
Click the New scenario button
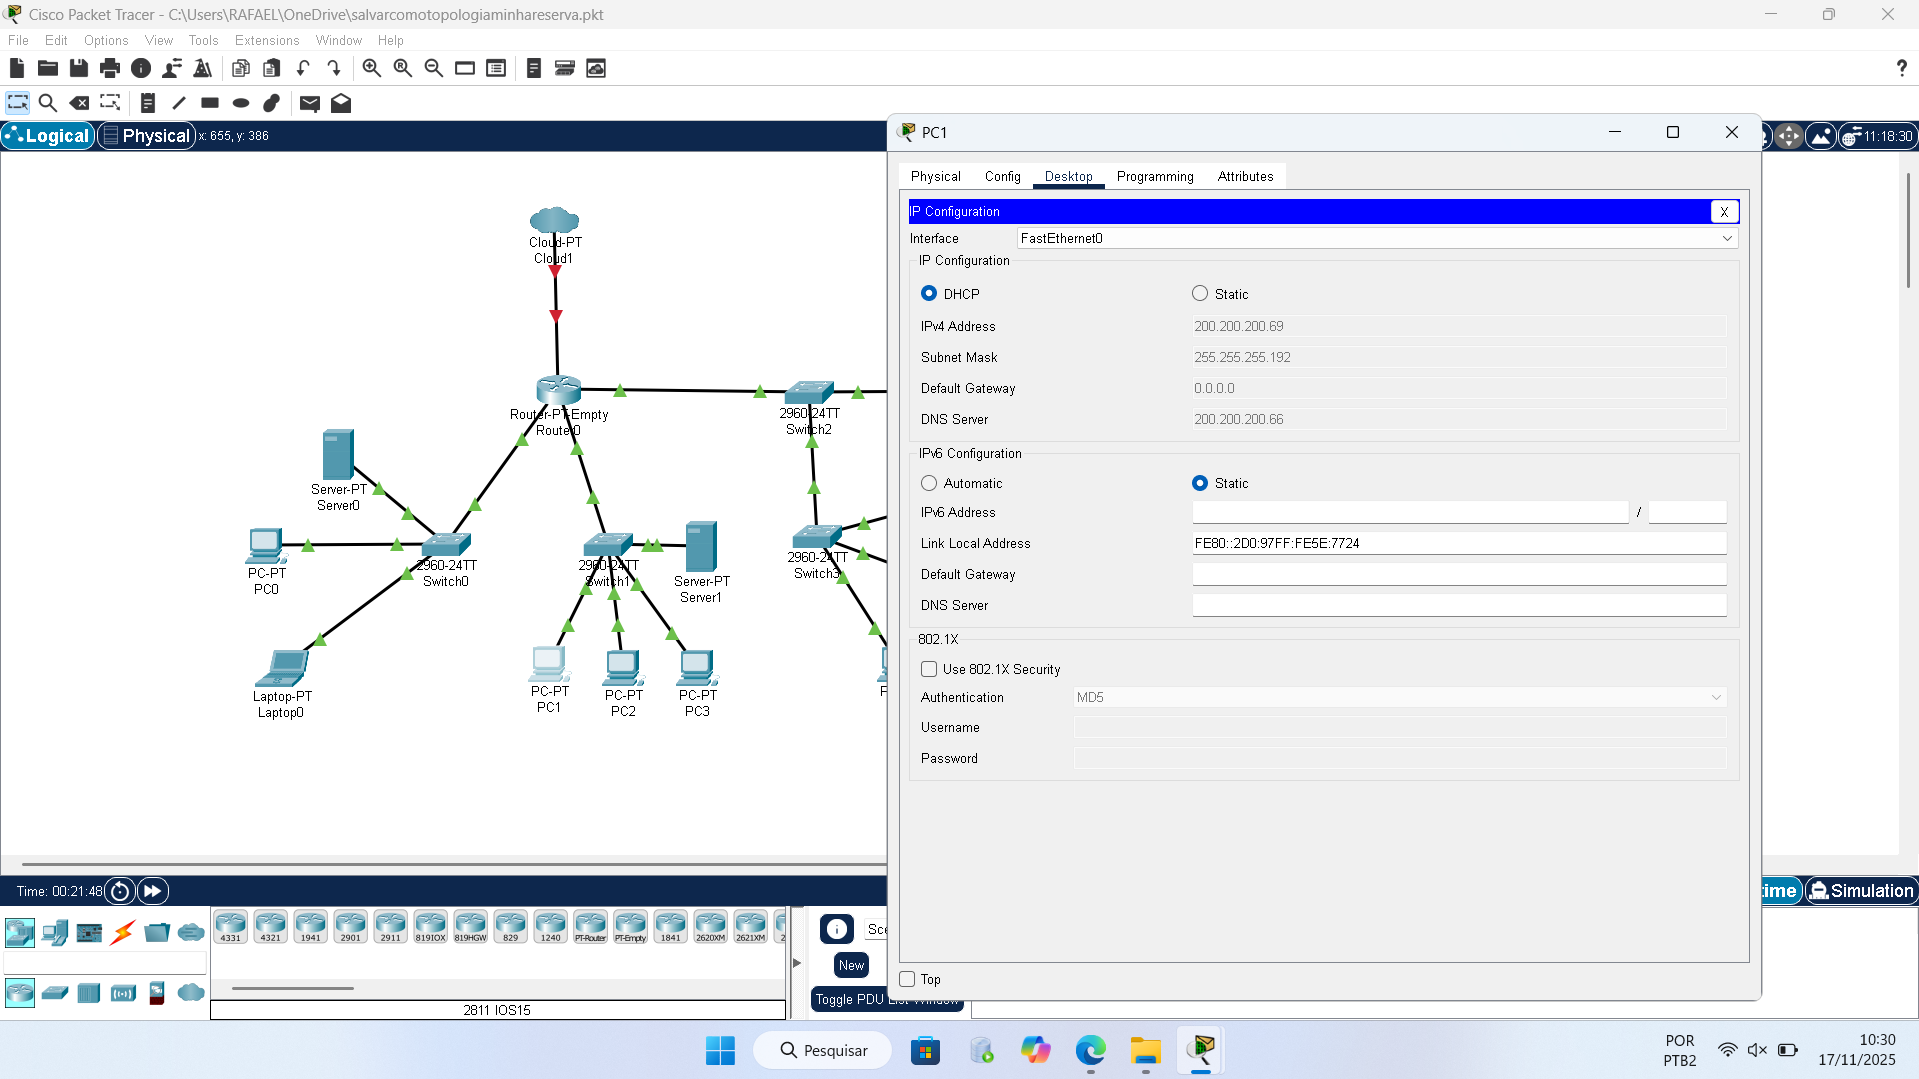pyautogui.click(x=851, y=965)
